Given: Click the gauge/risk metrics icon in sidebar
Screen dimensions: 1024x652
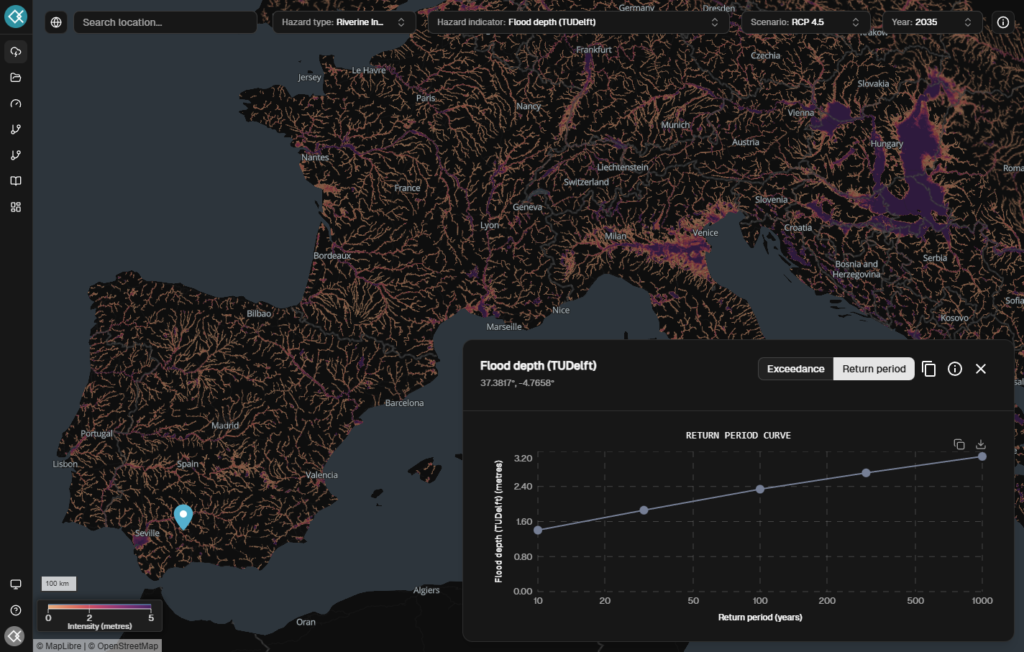Looking at the screenshot, I should (x=14, y=103).
